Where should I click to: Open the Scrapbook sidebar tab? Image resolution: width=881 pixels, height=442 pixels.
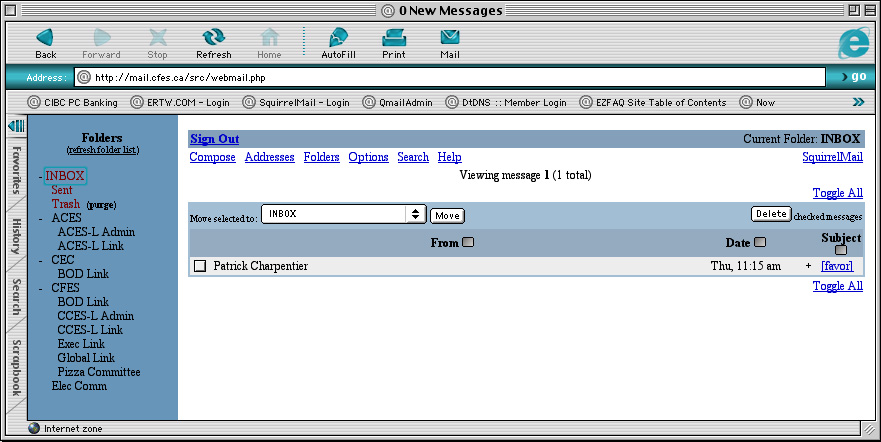coord(16,368)
